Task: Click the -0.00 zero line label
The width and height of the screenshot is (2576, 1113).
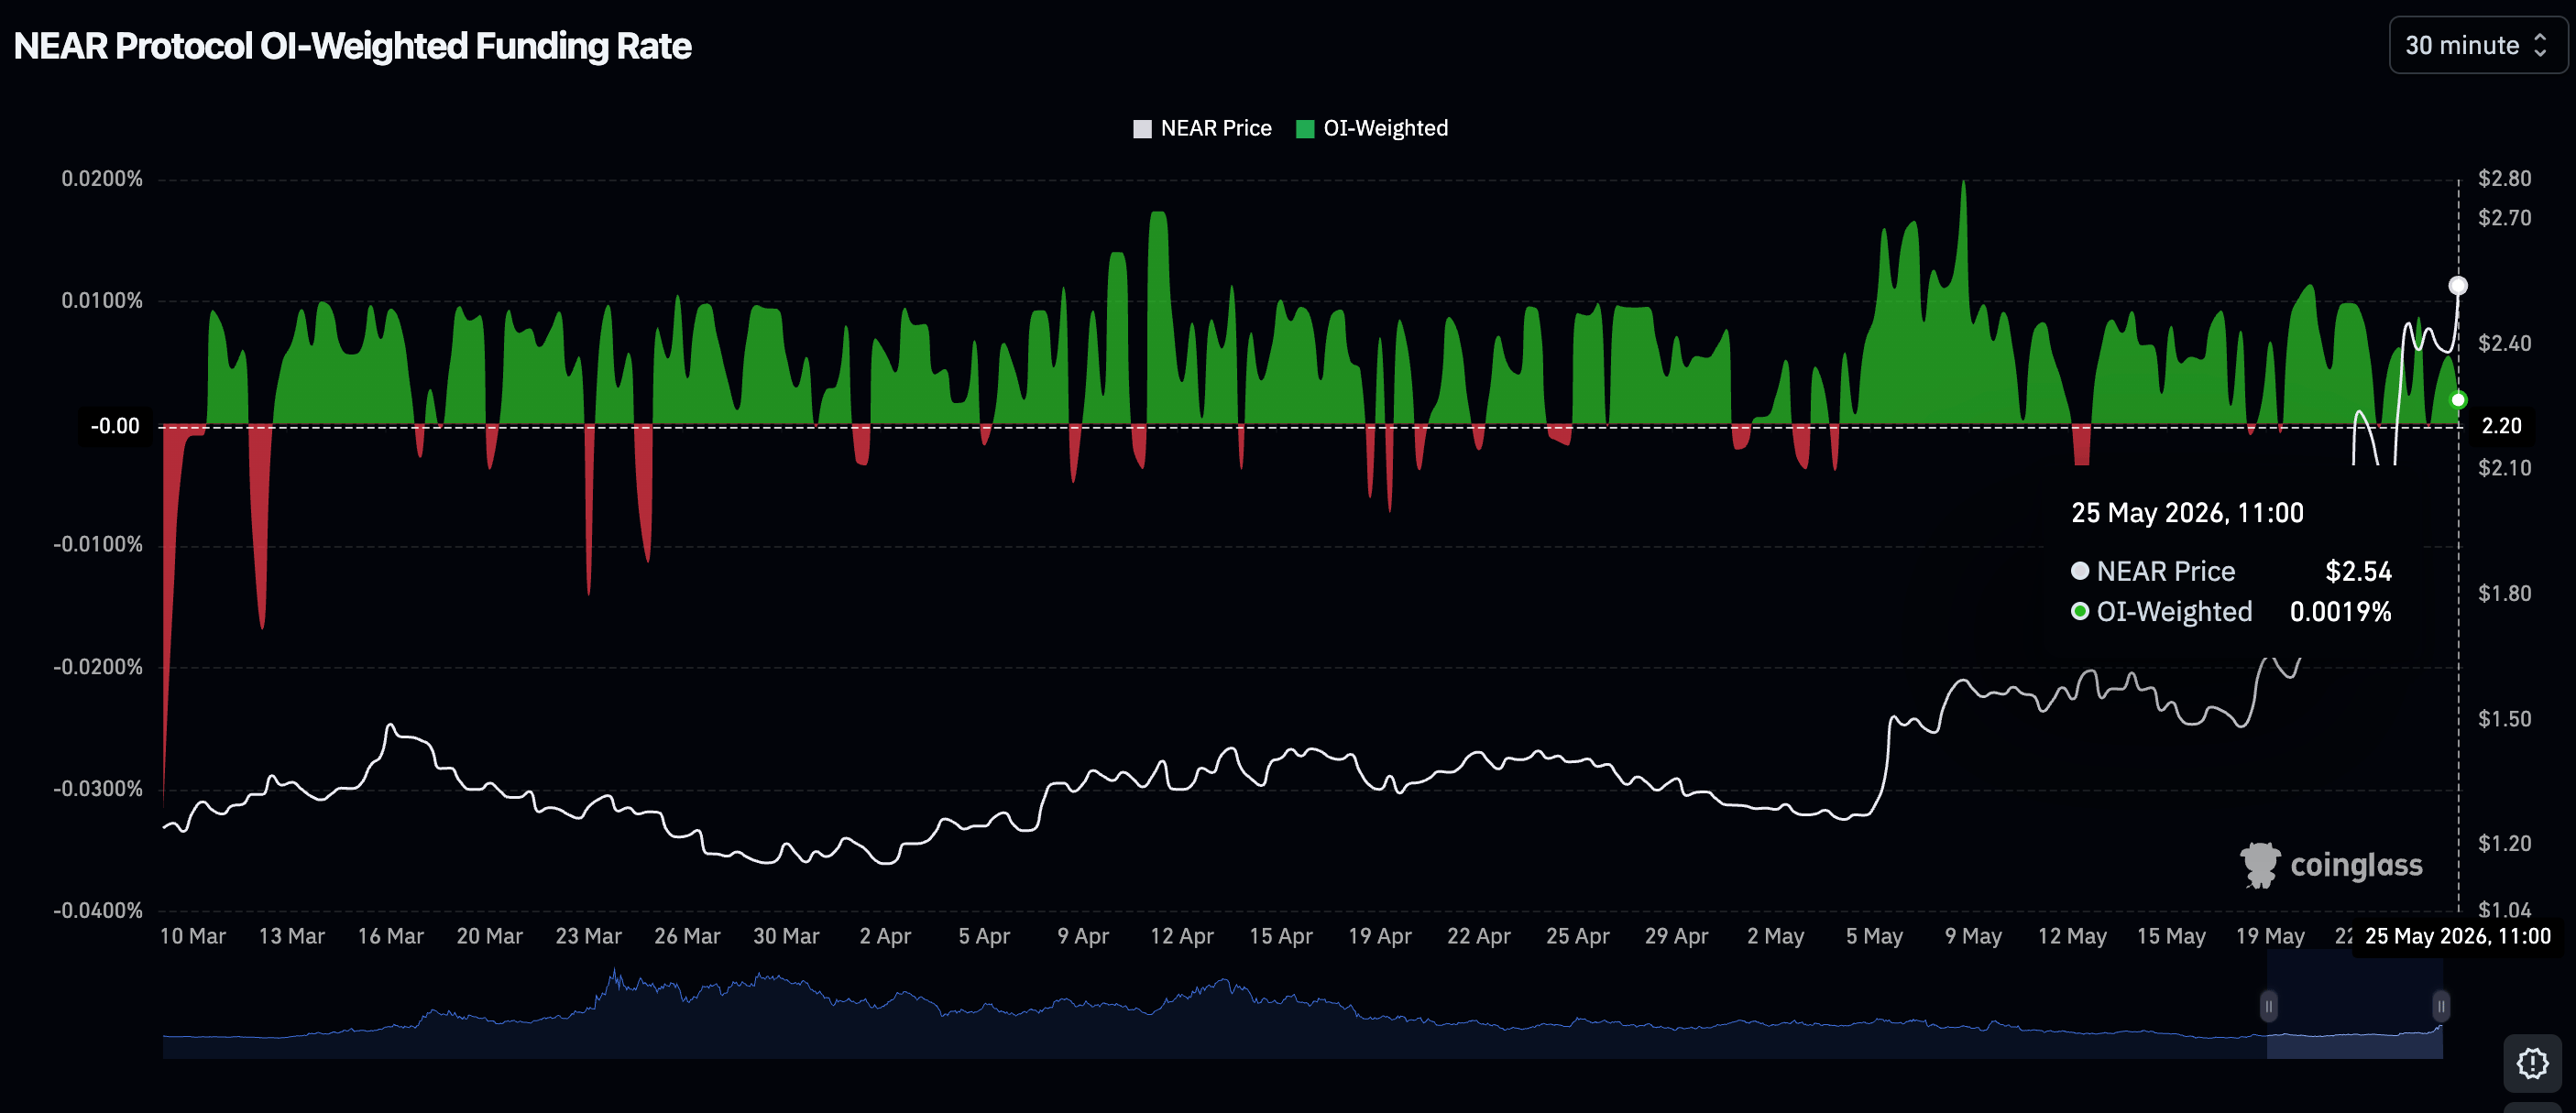Action: tap(115, 426)
